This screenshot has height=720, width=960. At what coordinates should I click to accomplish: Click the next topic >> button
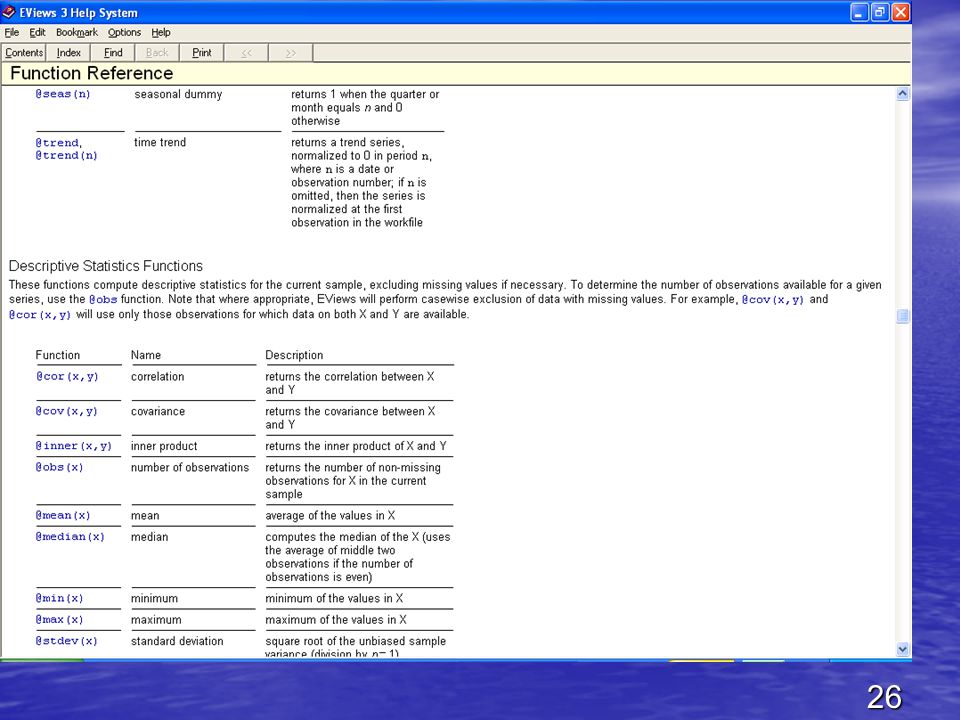(291, 53)
